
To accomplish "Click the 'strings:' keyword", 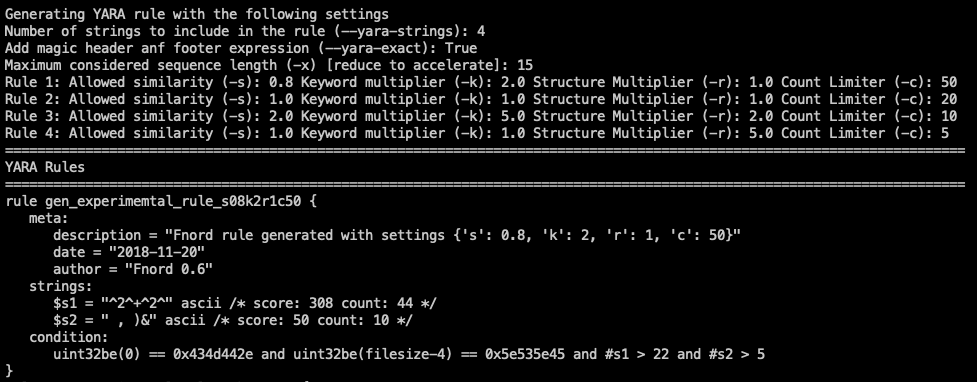I will point(60,286).
